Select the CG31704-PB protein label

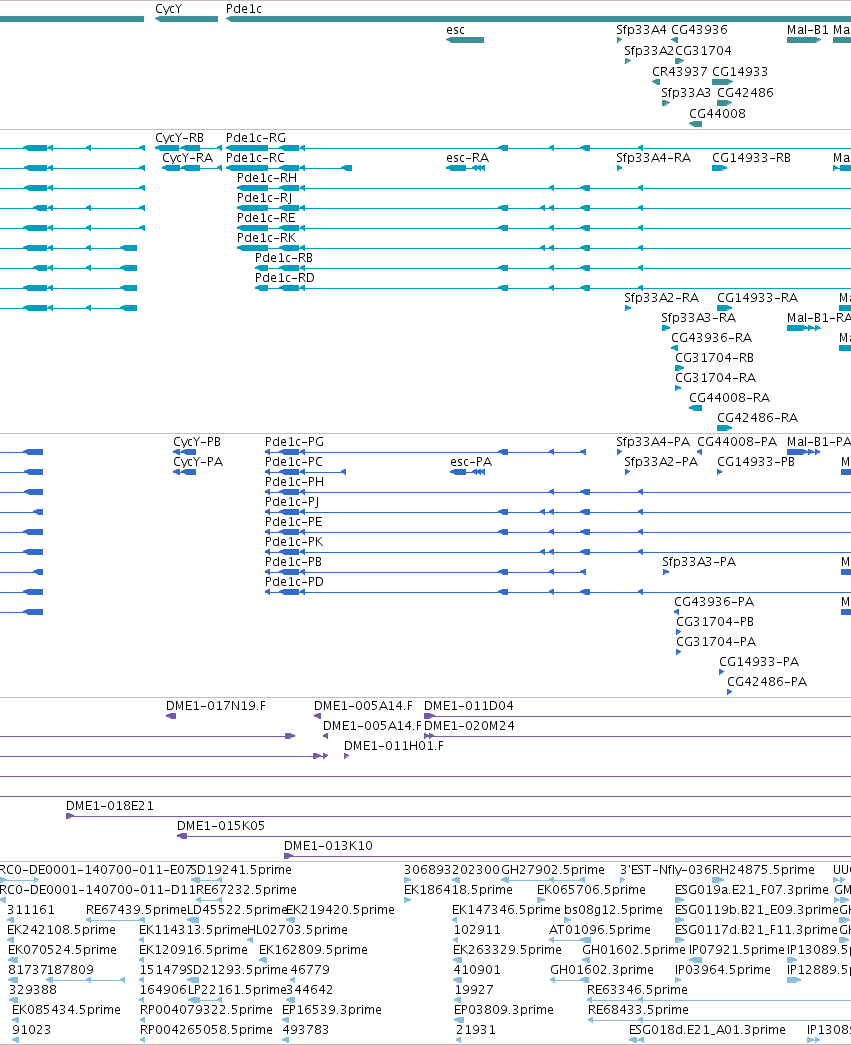(715, 622)
